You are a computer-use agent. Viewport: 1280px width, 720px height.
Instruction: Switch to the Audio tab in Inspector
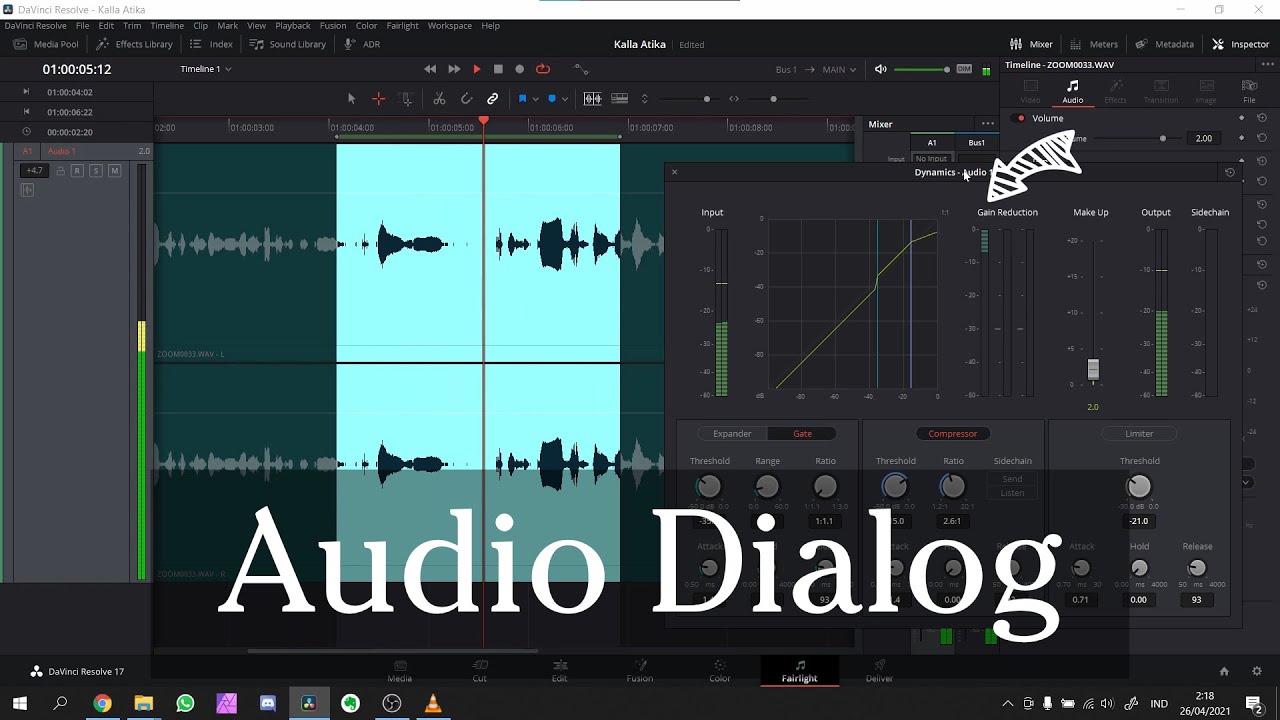coord(1072,92)
